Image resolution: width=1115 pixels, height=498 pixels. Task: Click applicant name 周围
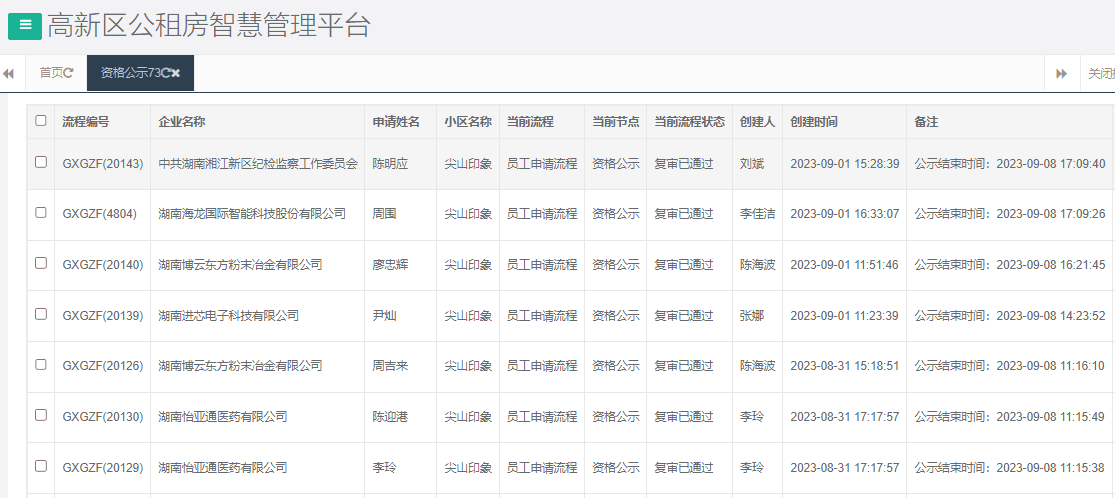[x=385, y=213]
